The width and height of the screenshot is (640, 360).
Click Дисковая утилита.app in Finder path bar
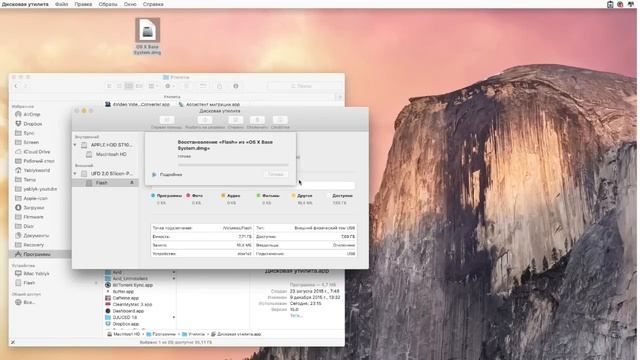(236, 334)
